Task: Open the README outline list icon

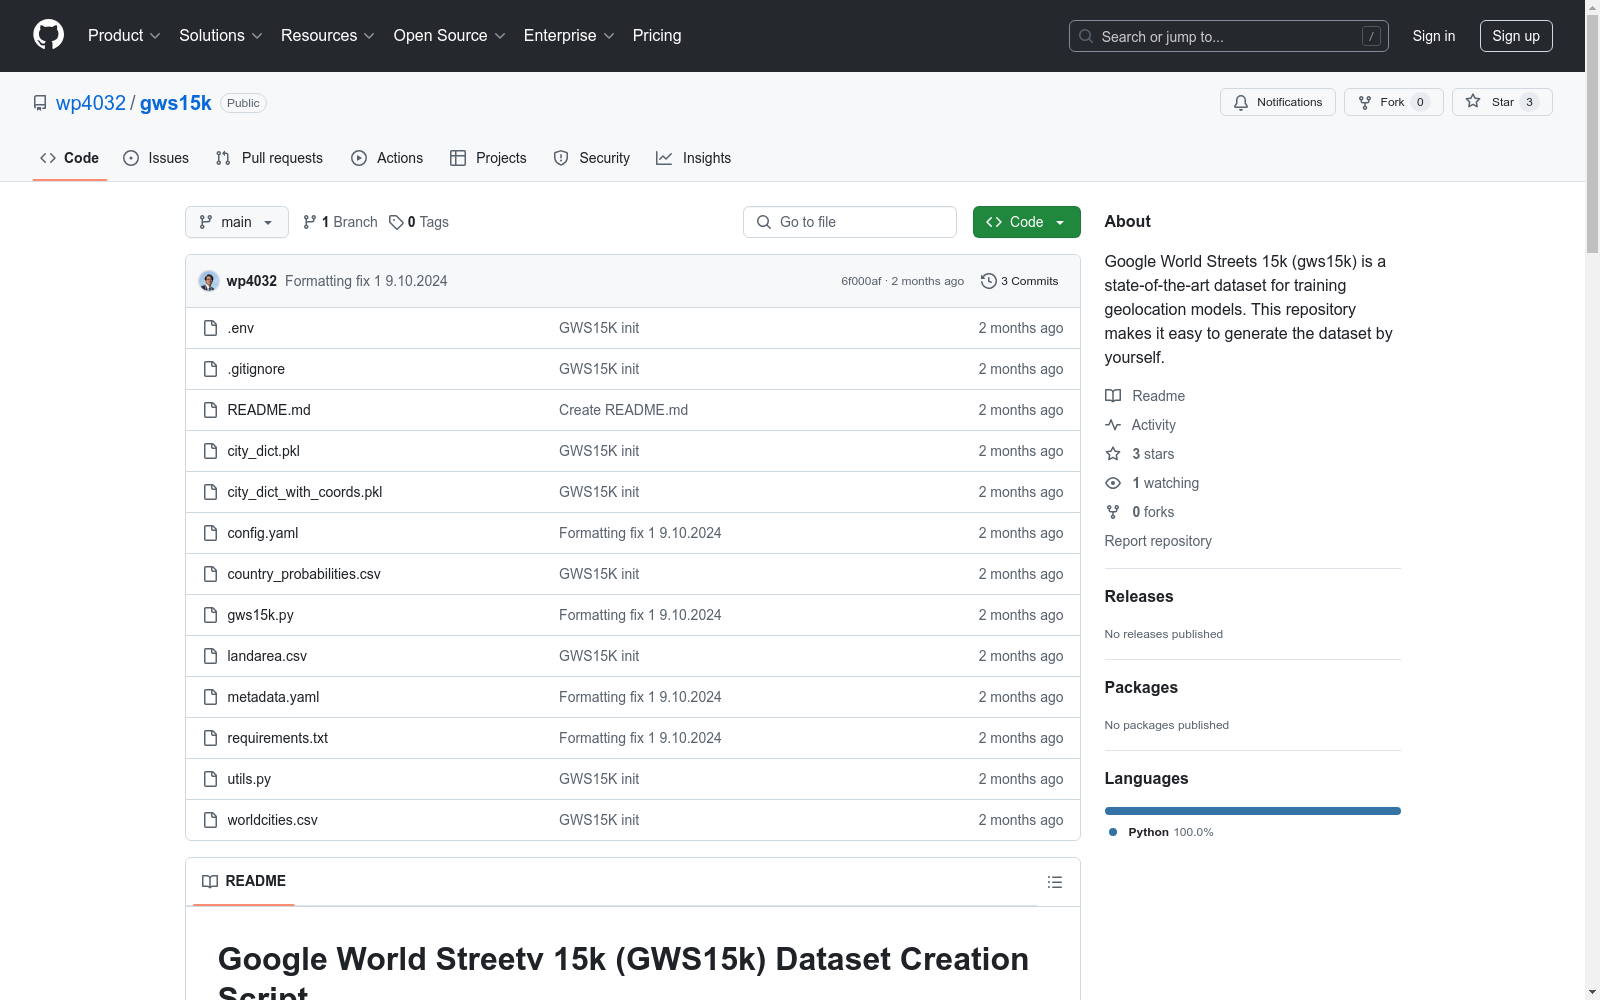Action: (1055, 882)
